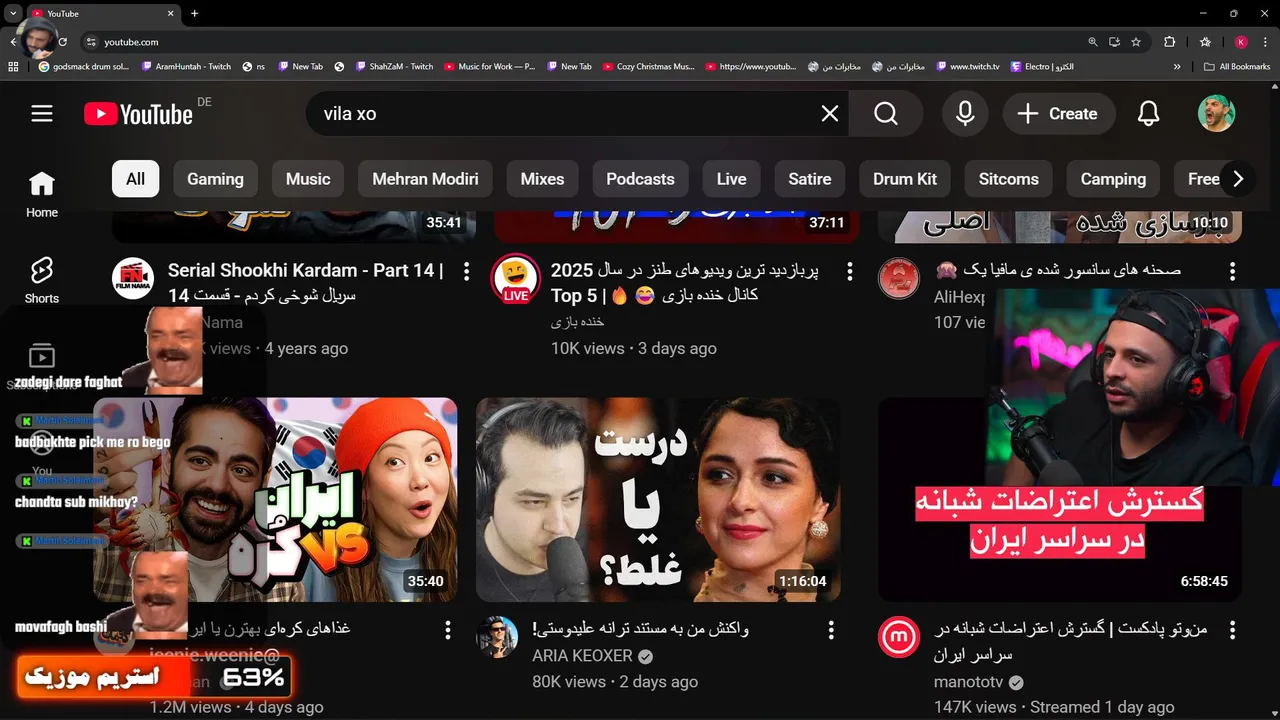
Task: Play the 1:16:04 ARIA KEOXER thumbnail
Action: click(658, 500)
